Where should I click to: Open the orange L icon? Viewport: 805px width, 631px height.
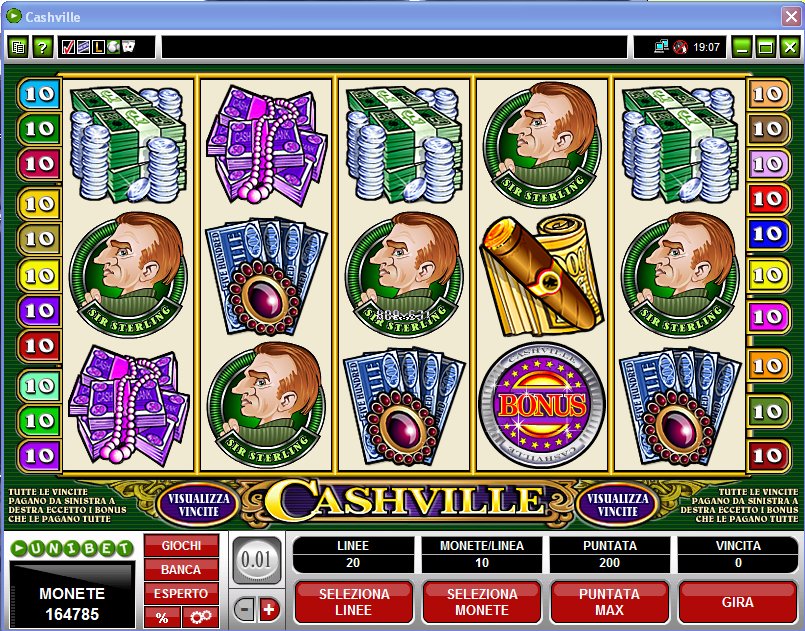pos(98,48)
